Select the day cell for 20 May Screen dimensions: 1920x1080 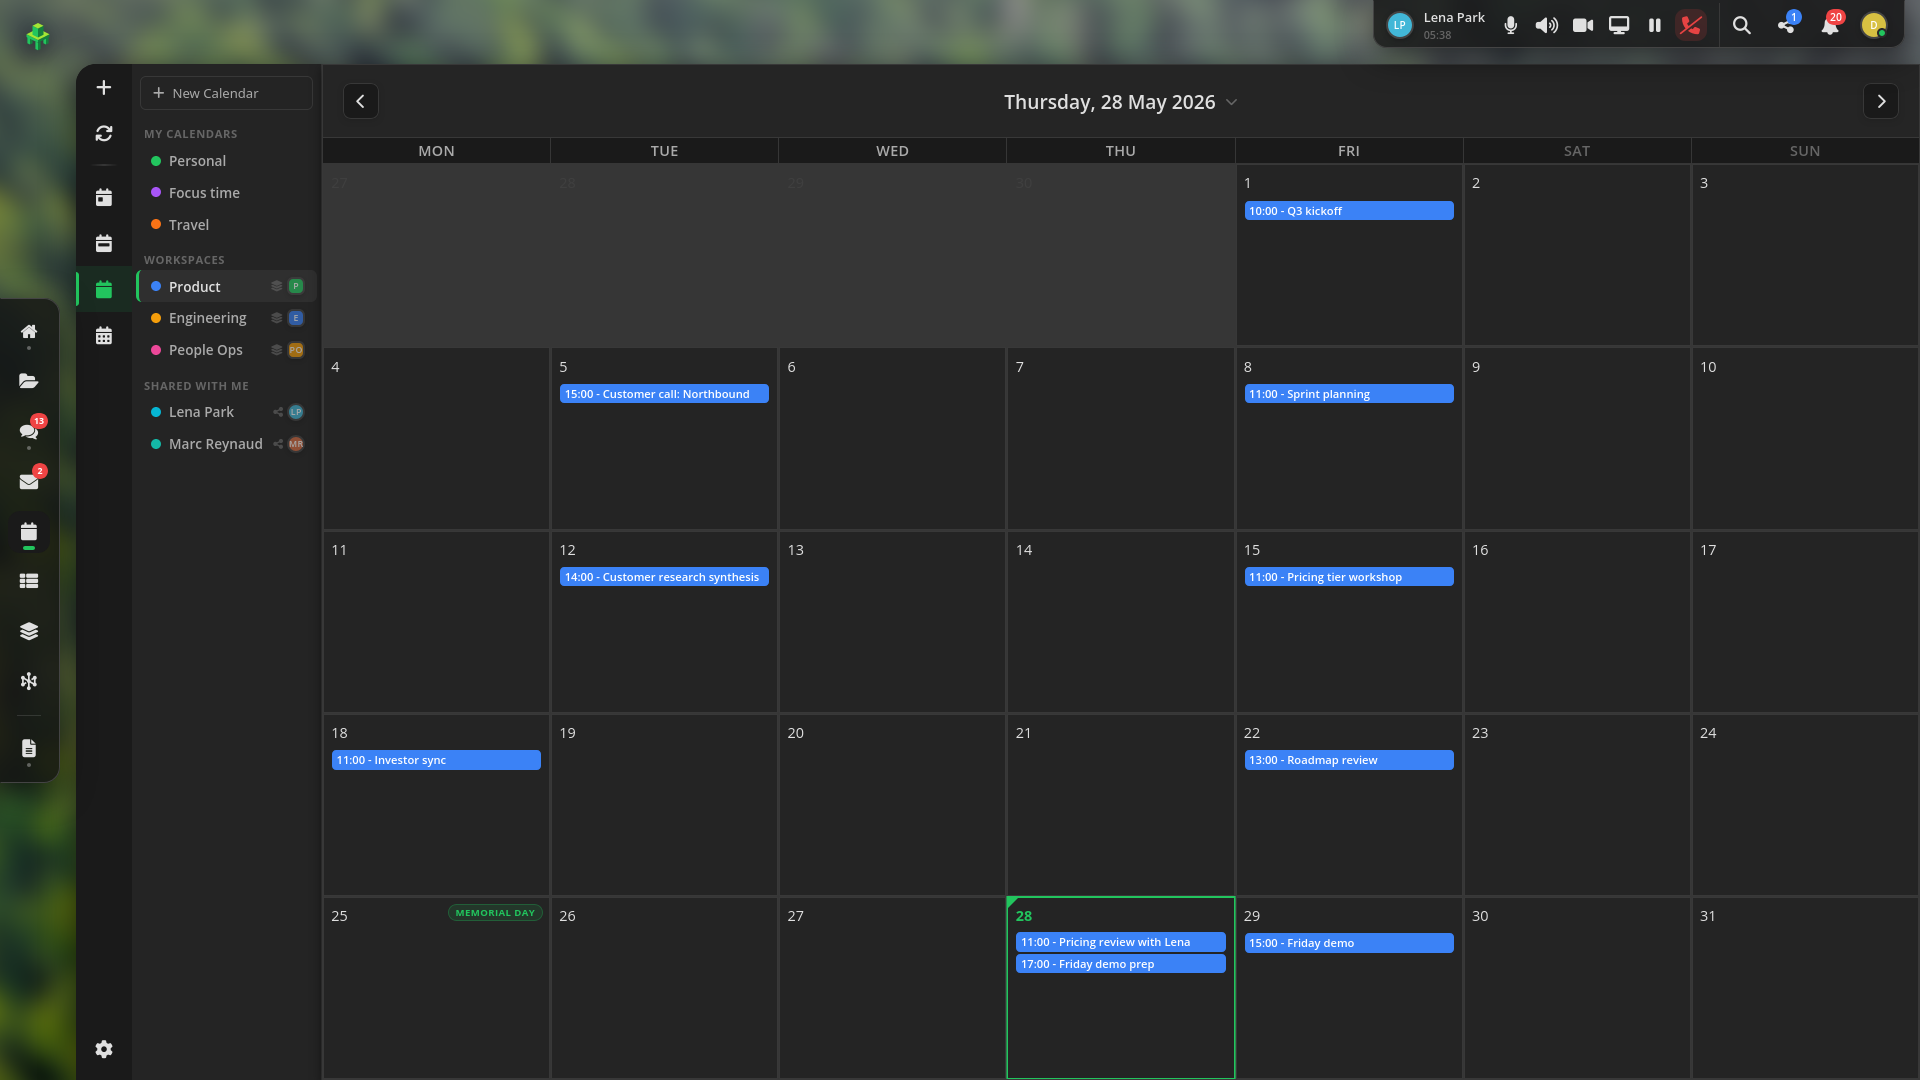pos(892,804)
